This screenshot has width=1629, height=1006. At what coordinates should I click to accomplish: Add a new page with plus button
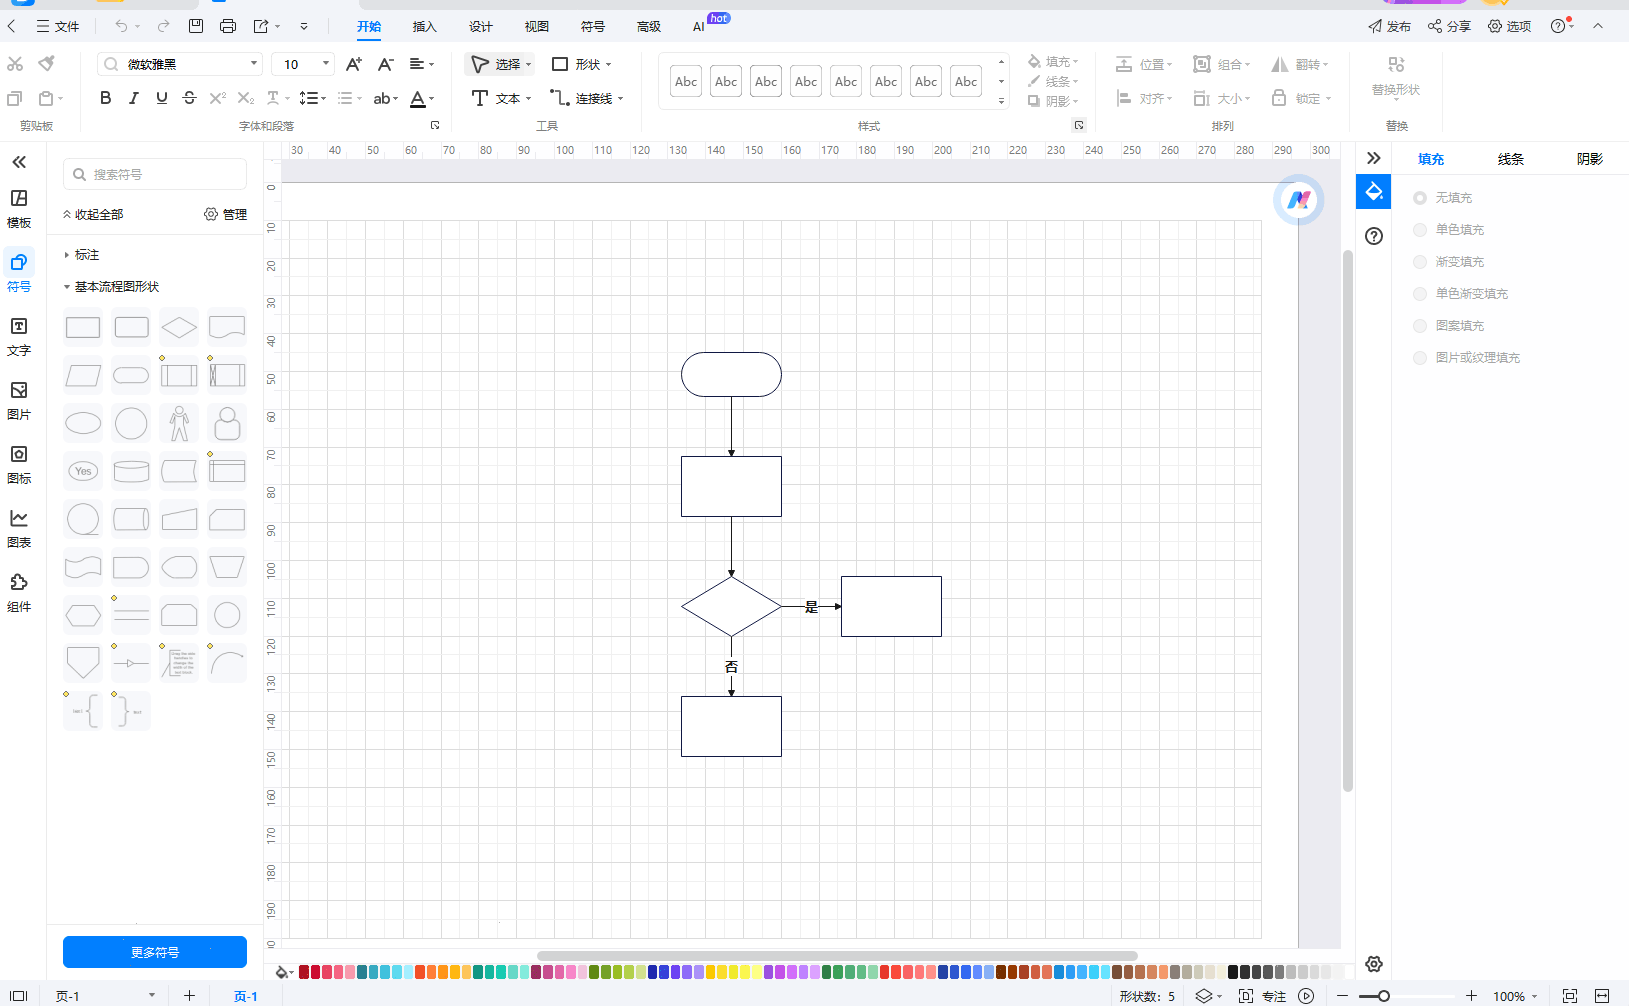pyautogui.click(x=189, y=996)
